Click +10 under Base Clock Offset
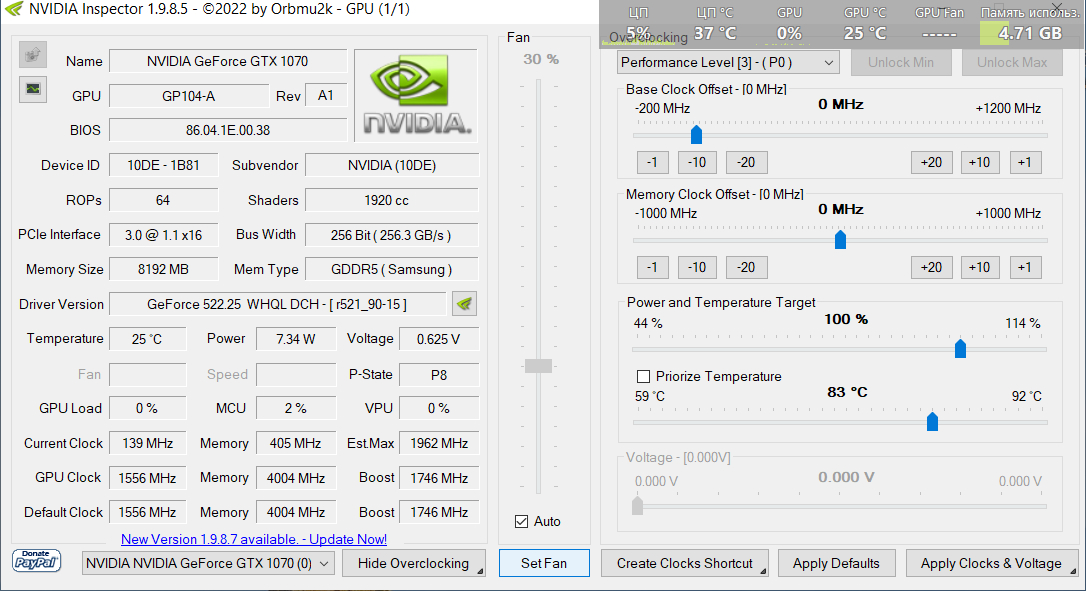Image resolution: width=1086 pixels, height=591 pixels. [x=979, y=162]
